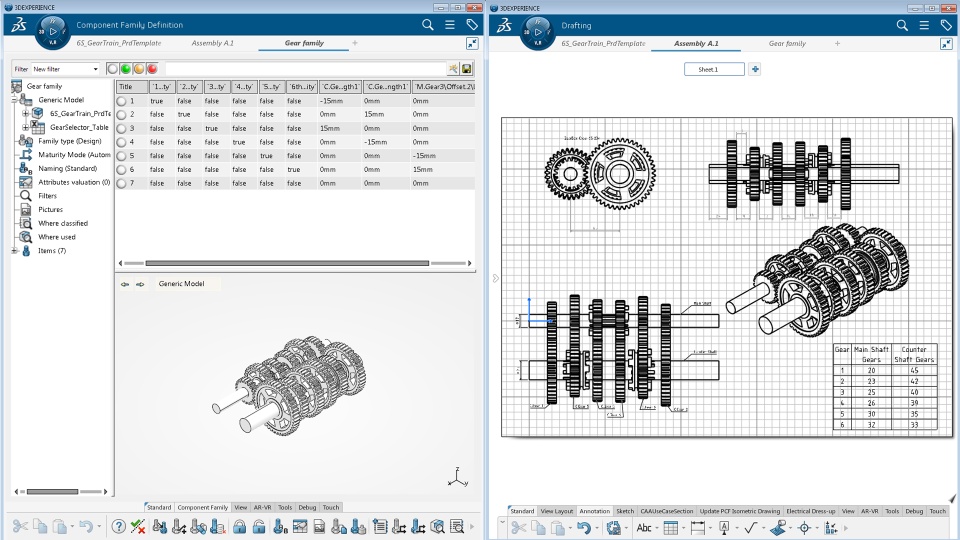This screenshot has height=540, width=960.
Task: Click the tag icon in Component Family header
Action: coord(471,25)
